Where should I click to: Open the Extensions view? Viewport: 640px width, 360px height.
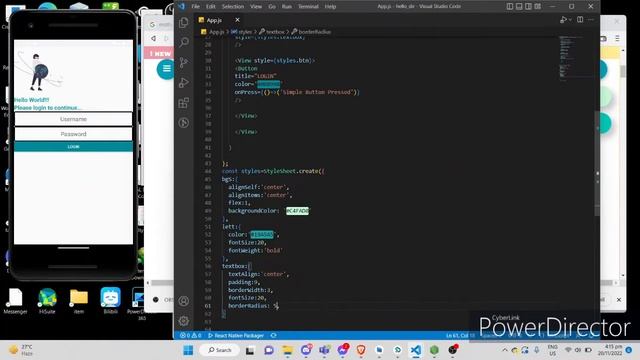(184, 102)
